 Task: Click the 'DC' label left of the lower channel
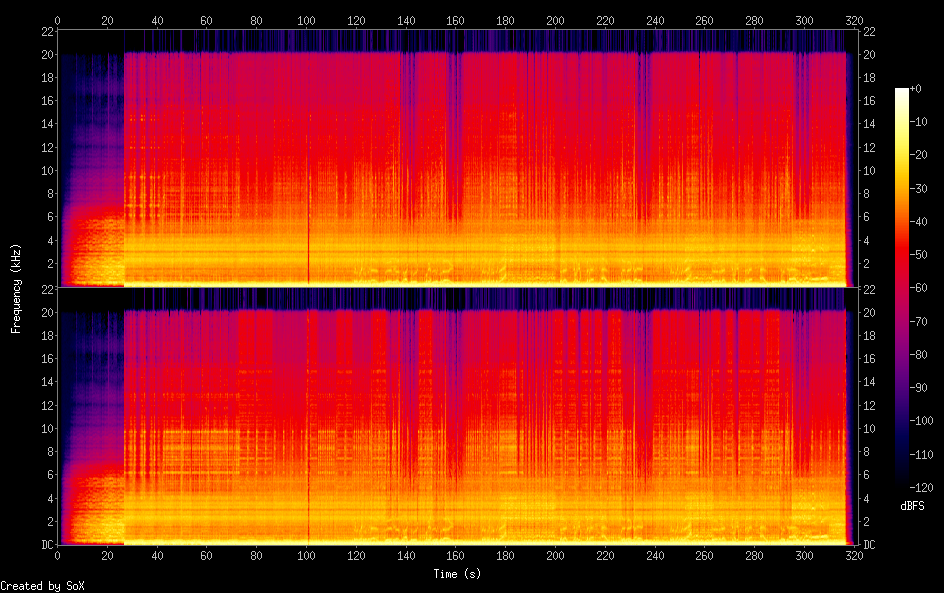[x=45, y=545]
